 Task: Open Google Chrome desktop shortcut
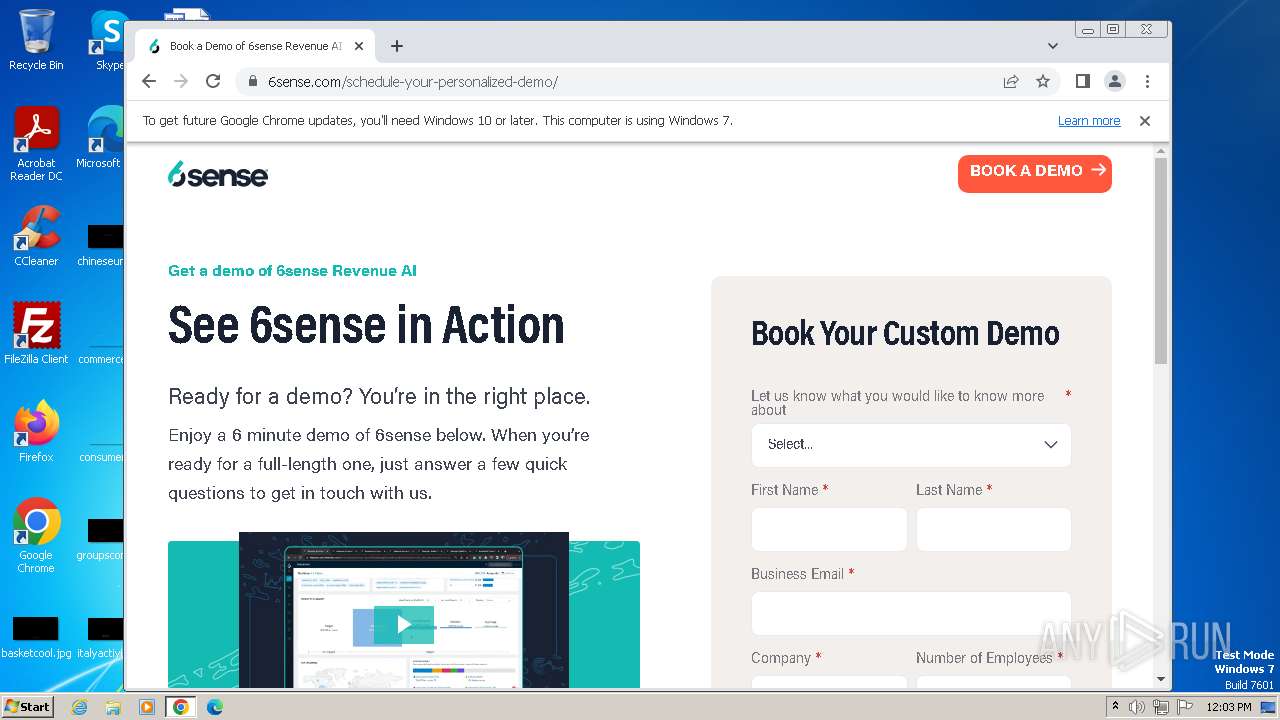(36, 536)
